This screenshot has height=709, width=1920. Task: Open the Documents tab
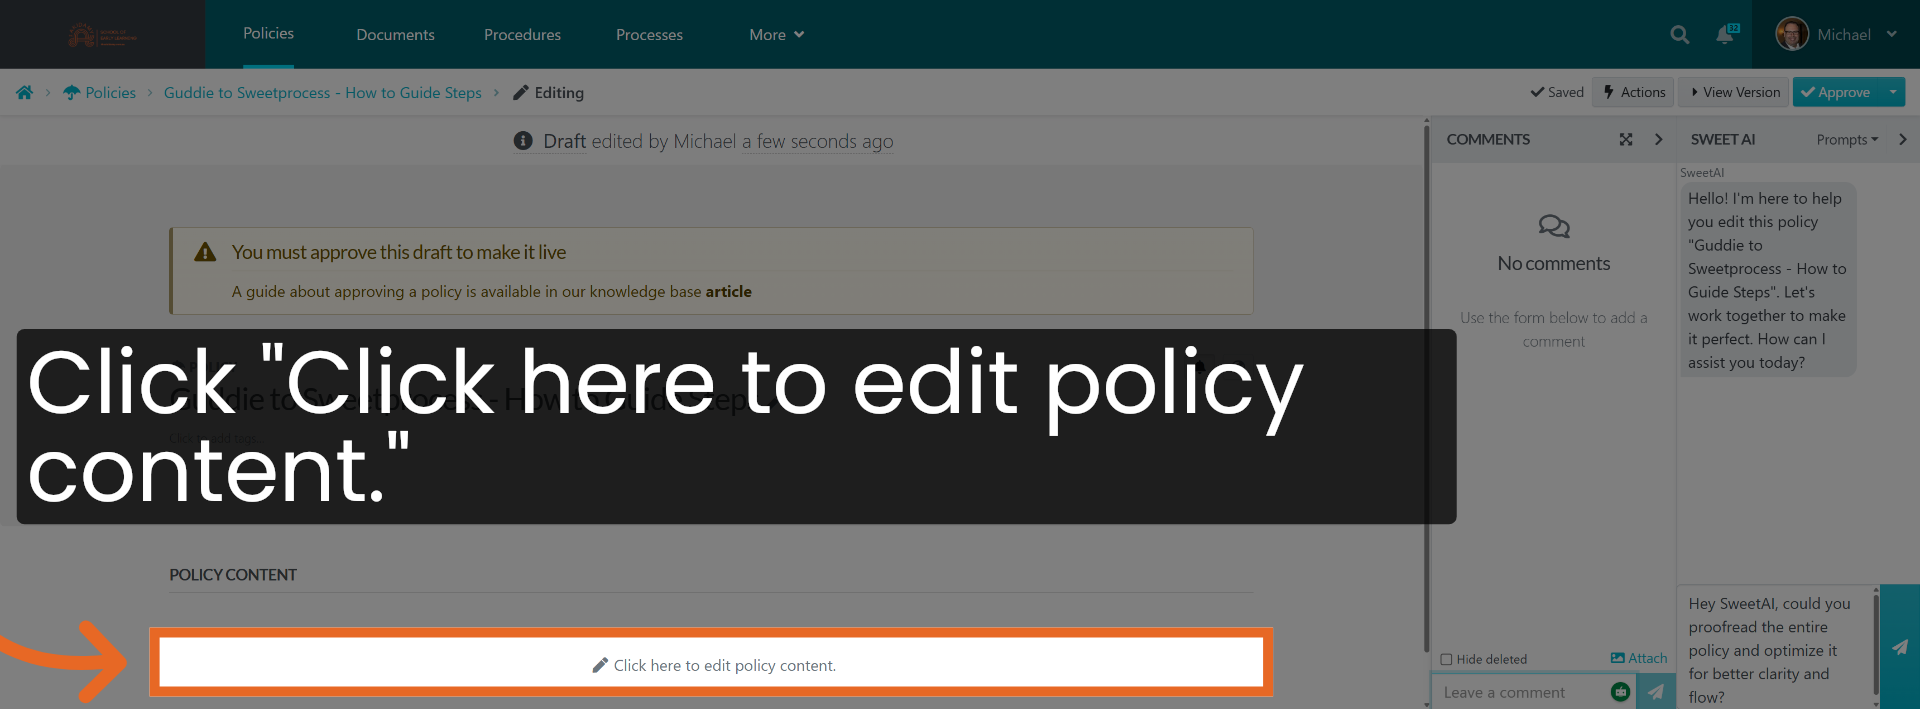(395, 35)
